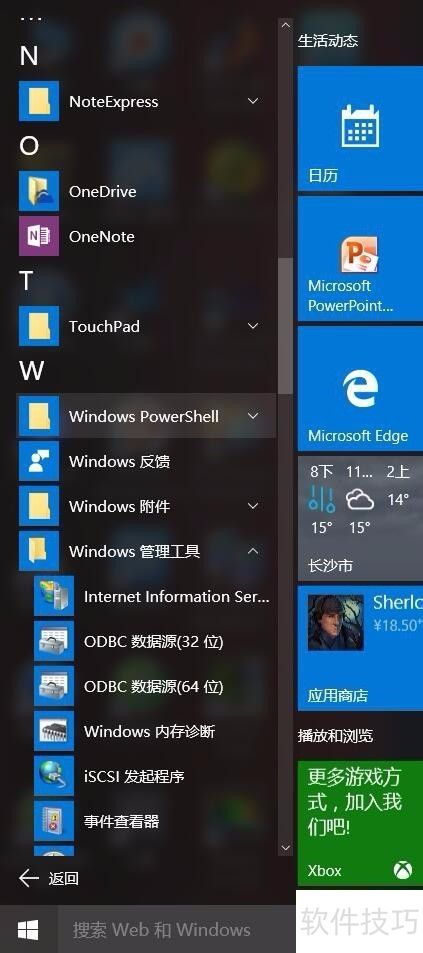Expand the Windows PowerShell chevron
Screen dimensions: 423x953
pyautogui.click(x=253, y=416)
